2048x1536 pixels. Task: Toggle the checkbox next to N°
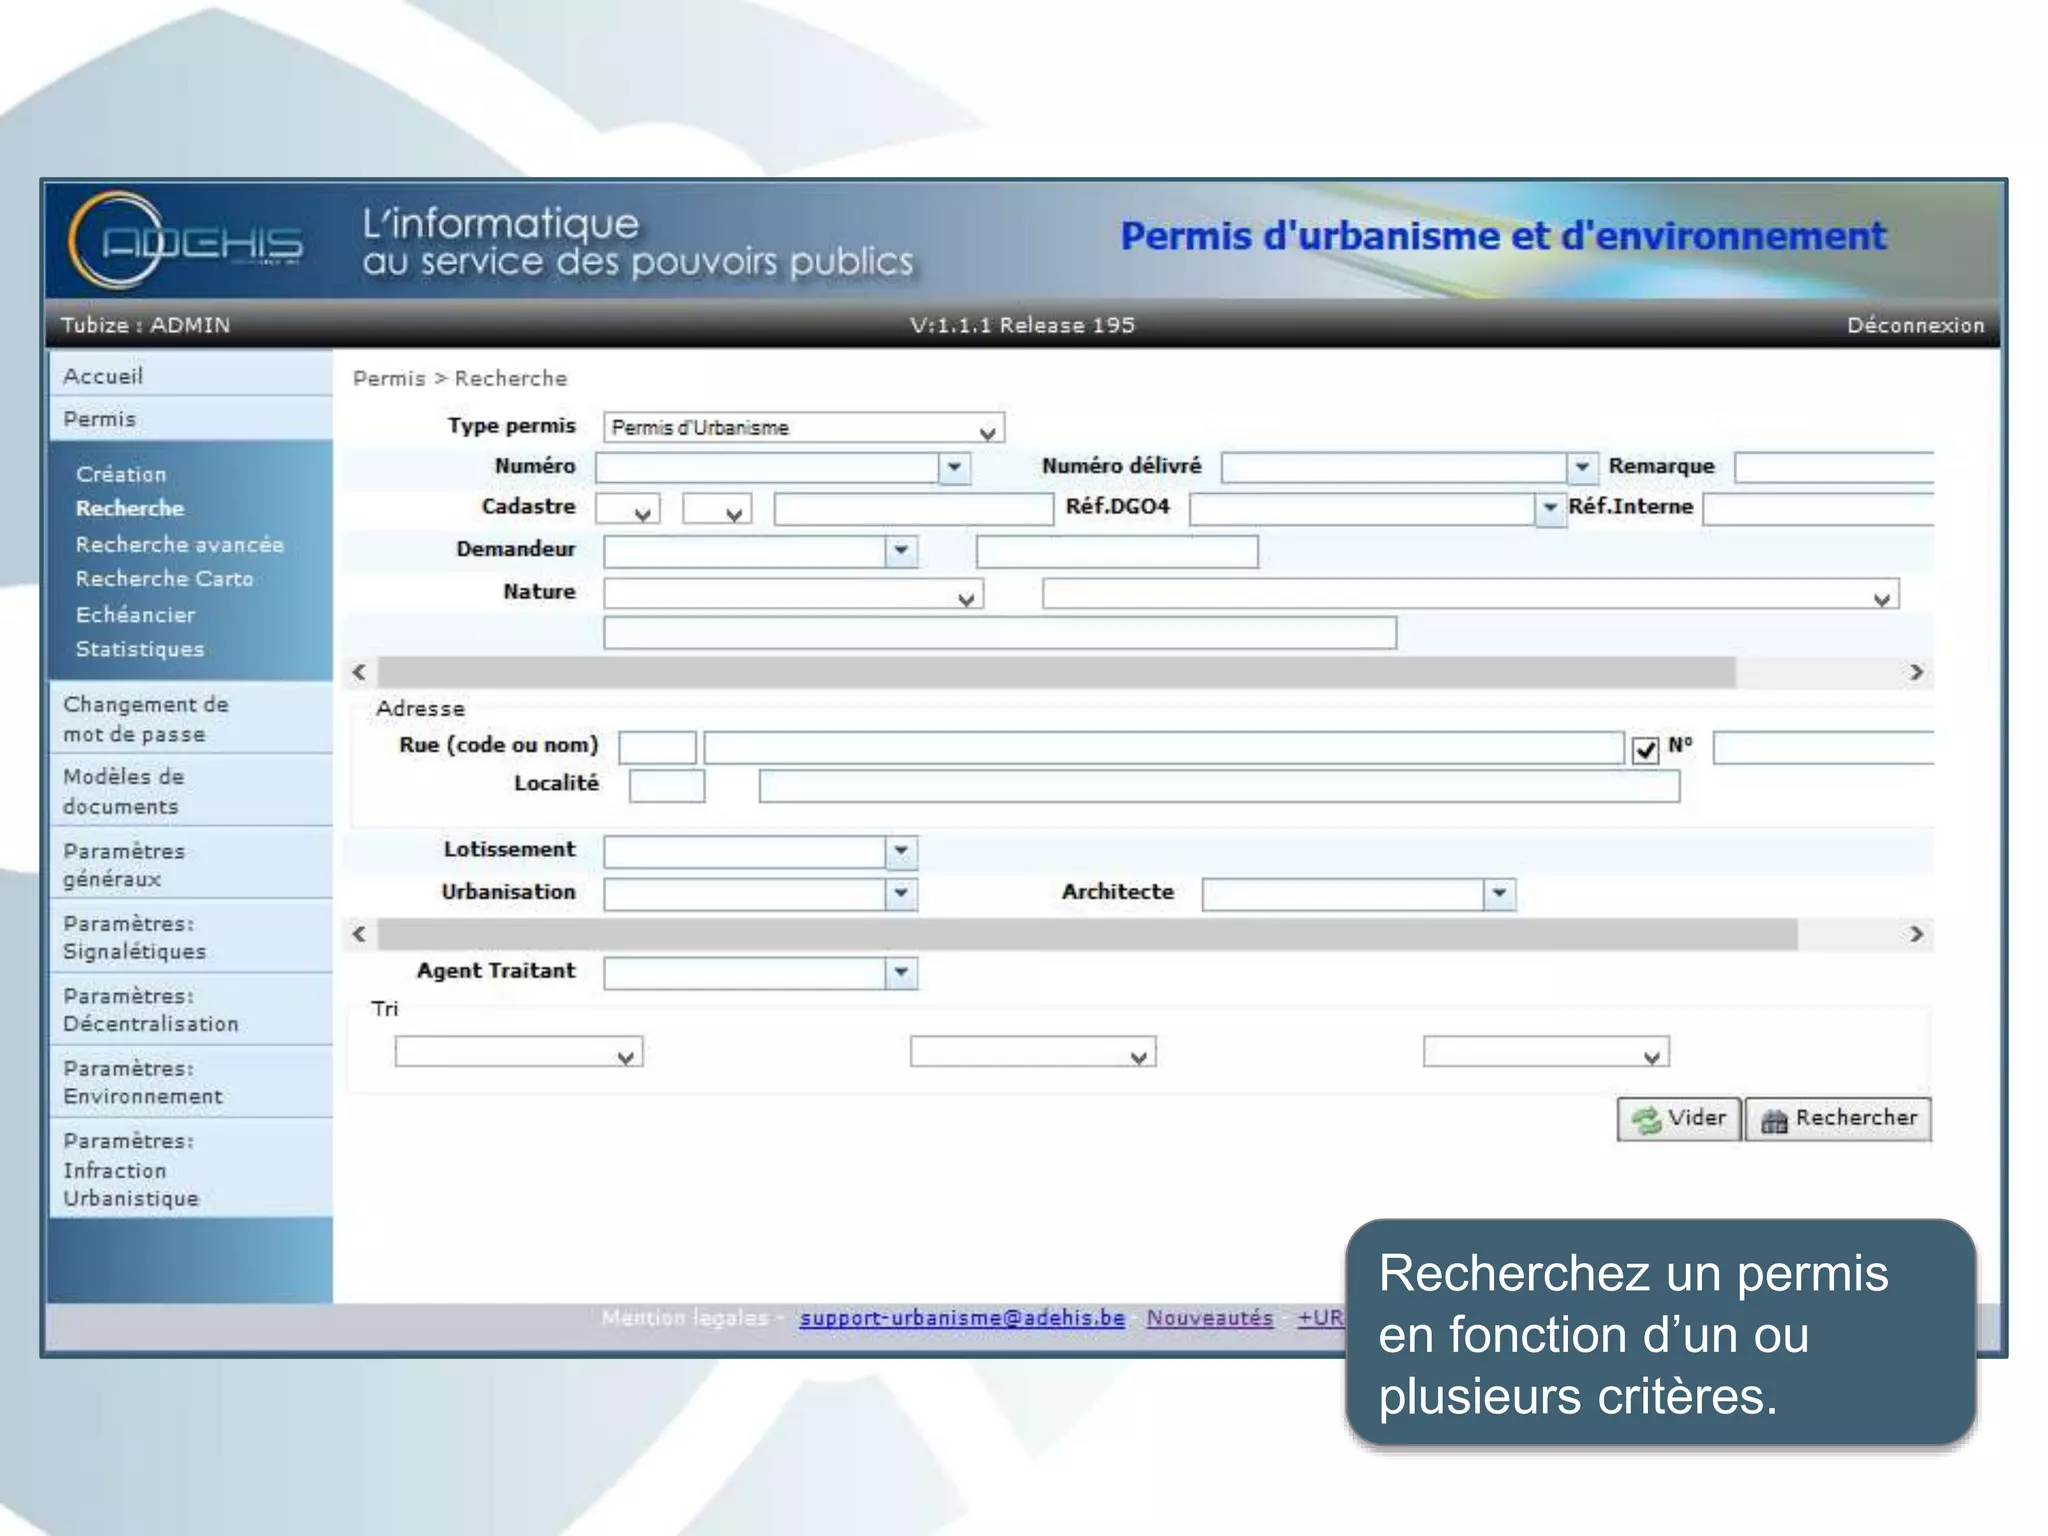tap(1645, 749)
